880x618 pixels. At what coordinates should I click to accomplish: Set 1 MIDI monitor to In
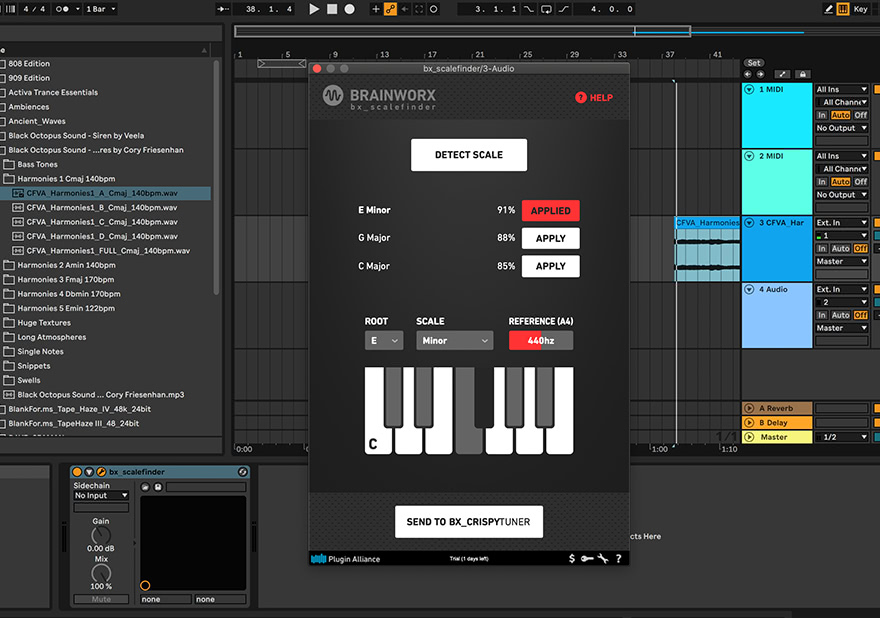tap(822, 115)
